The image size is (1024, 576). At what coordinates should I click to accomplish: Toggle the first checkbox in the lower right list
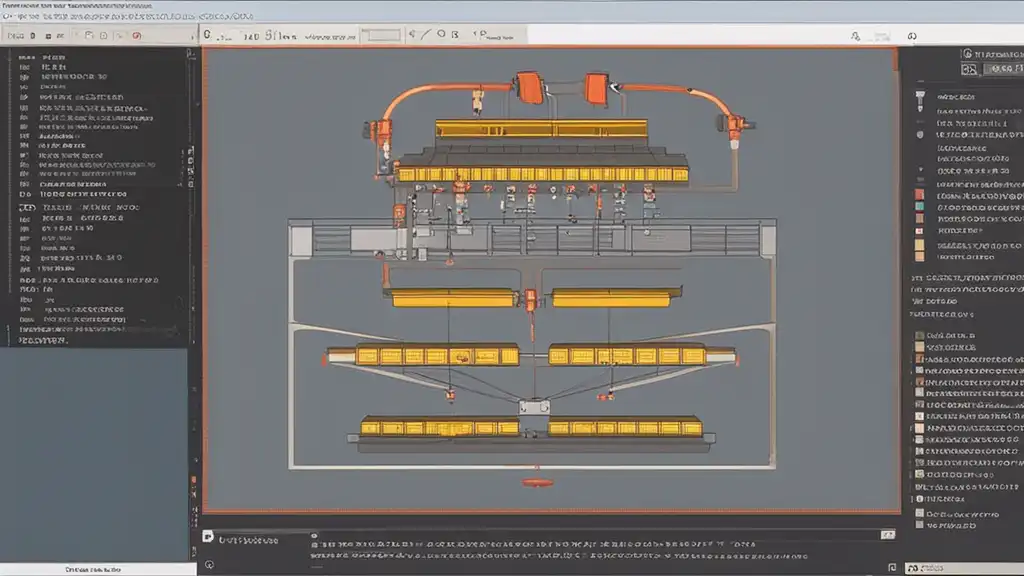[920, 335]
